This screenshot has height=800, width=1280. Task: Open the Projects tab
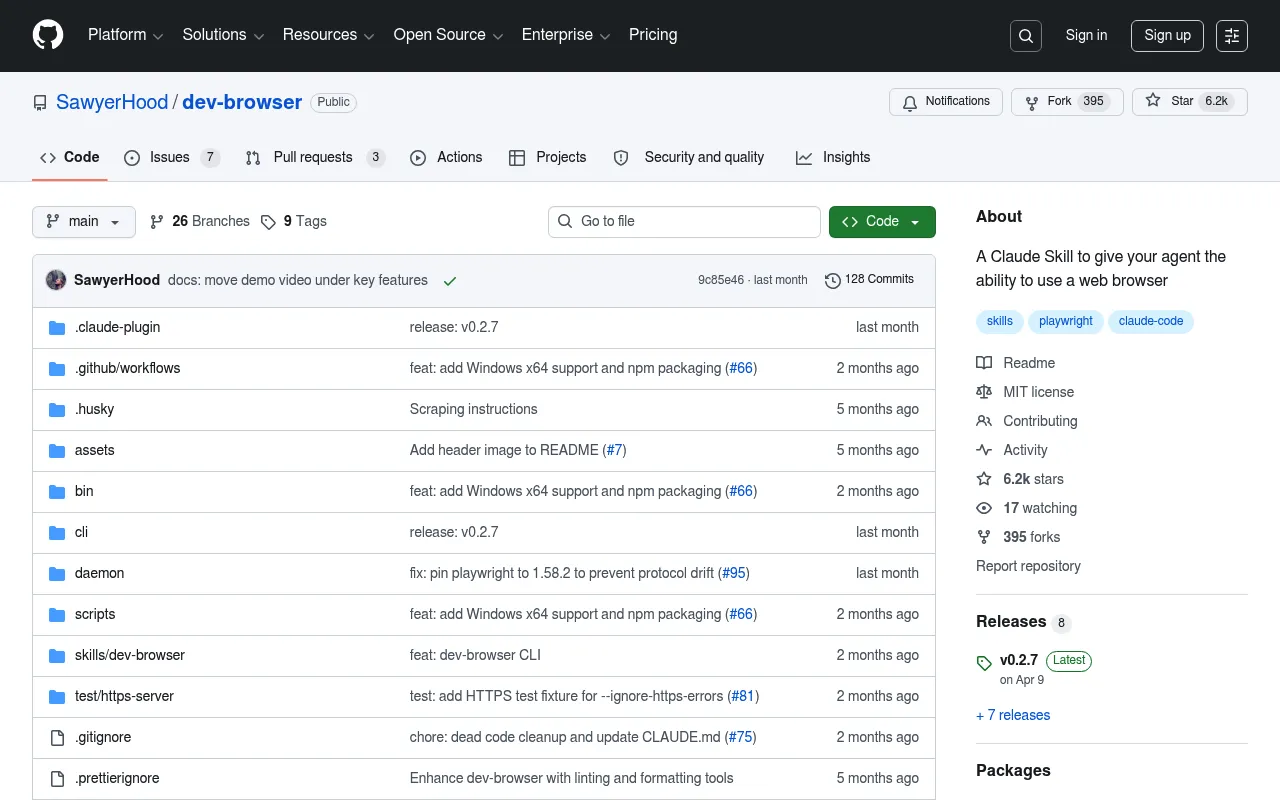coord(548,158)
